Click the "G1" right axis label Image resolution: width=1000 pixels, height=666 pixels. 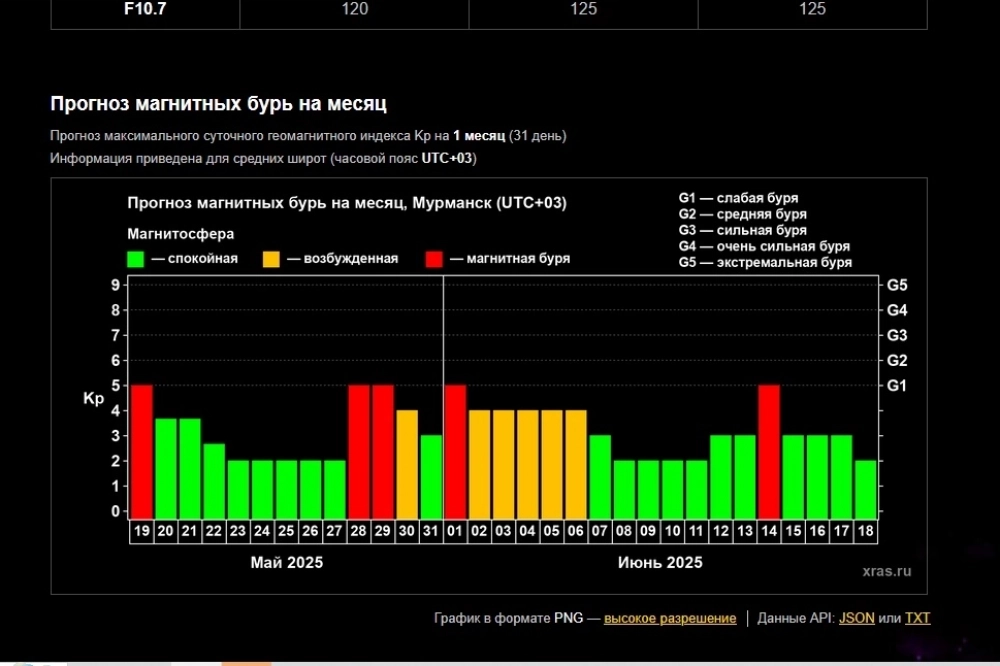tap(897, 385)
